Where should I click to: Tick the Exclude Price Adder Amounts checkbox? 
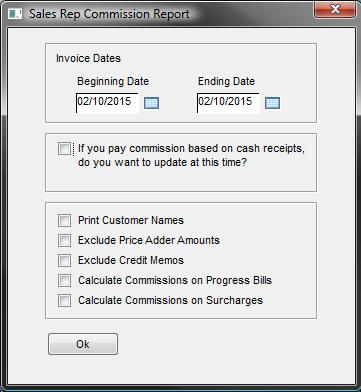pos(64,240)
